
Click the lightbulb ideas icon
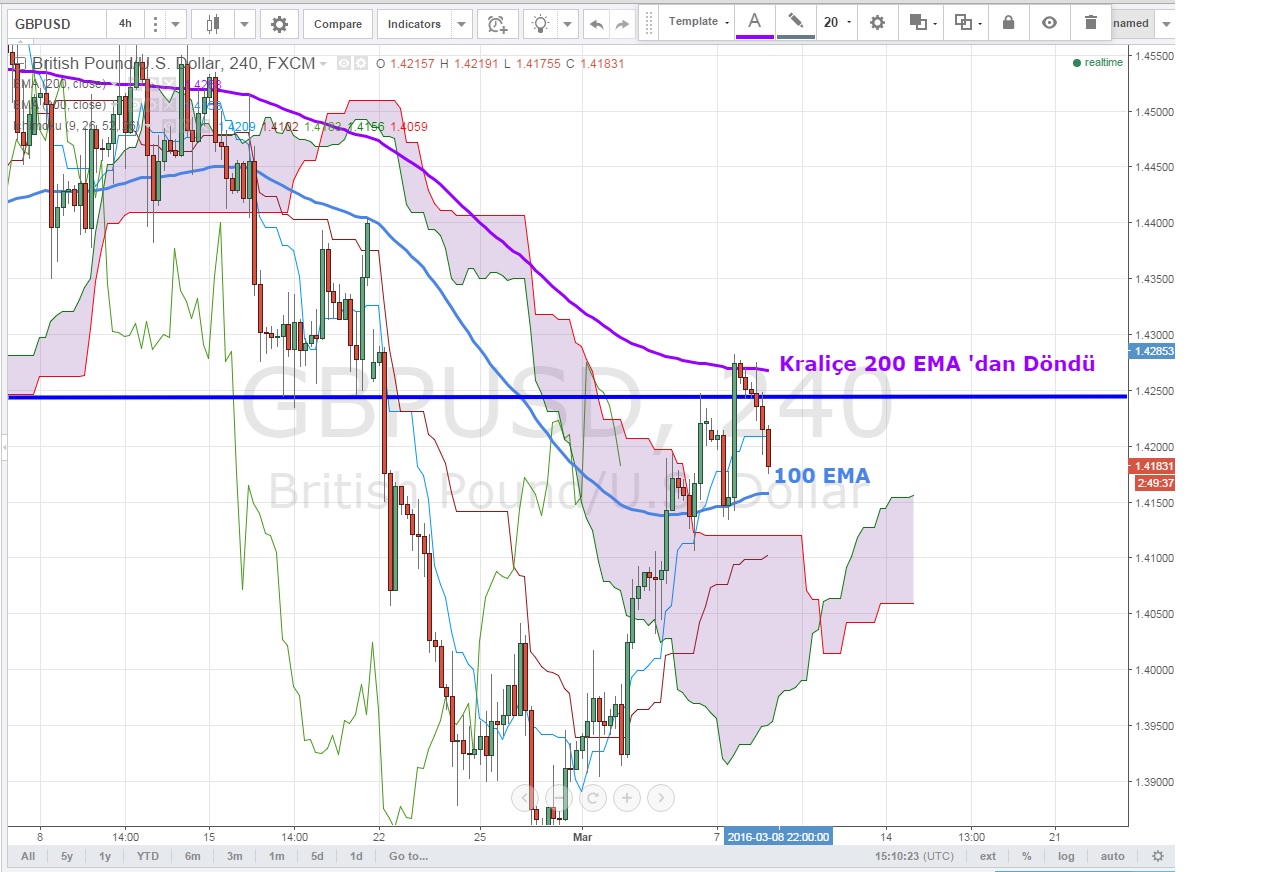point(541,24)
